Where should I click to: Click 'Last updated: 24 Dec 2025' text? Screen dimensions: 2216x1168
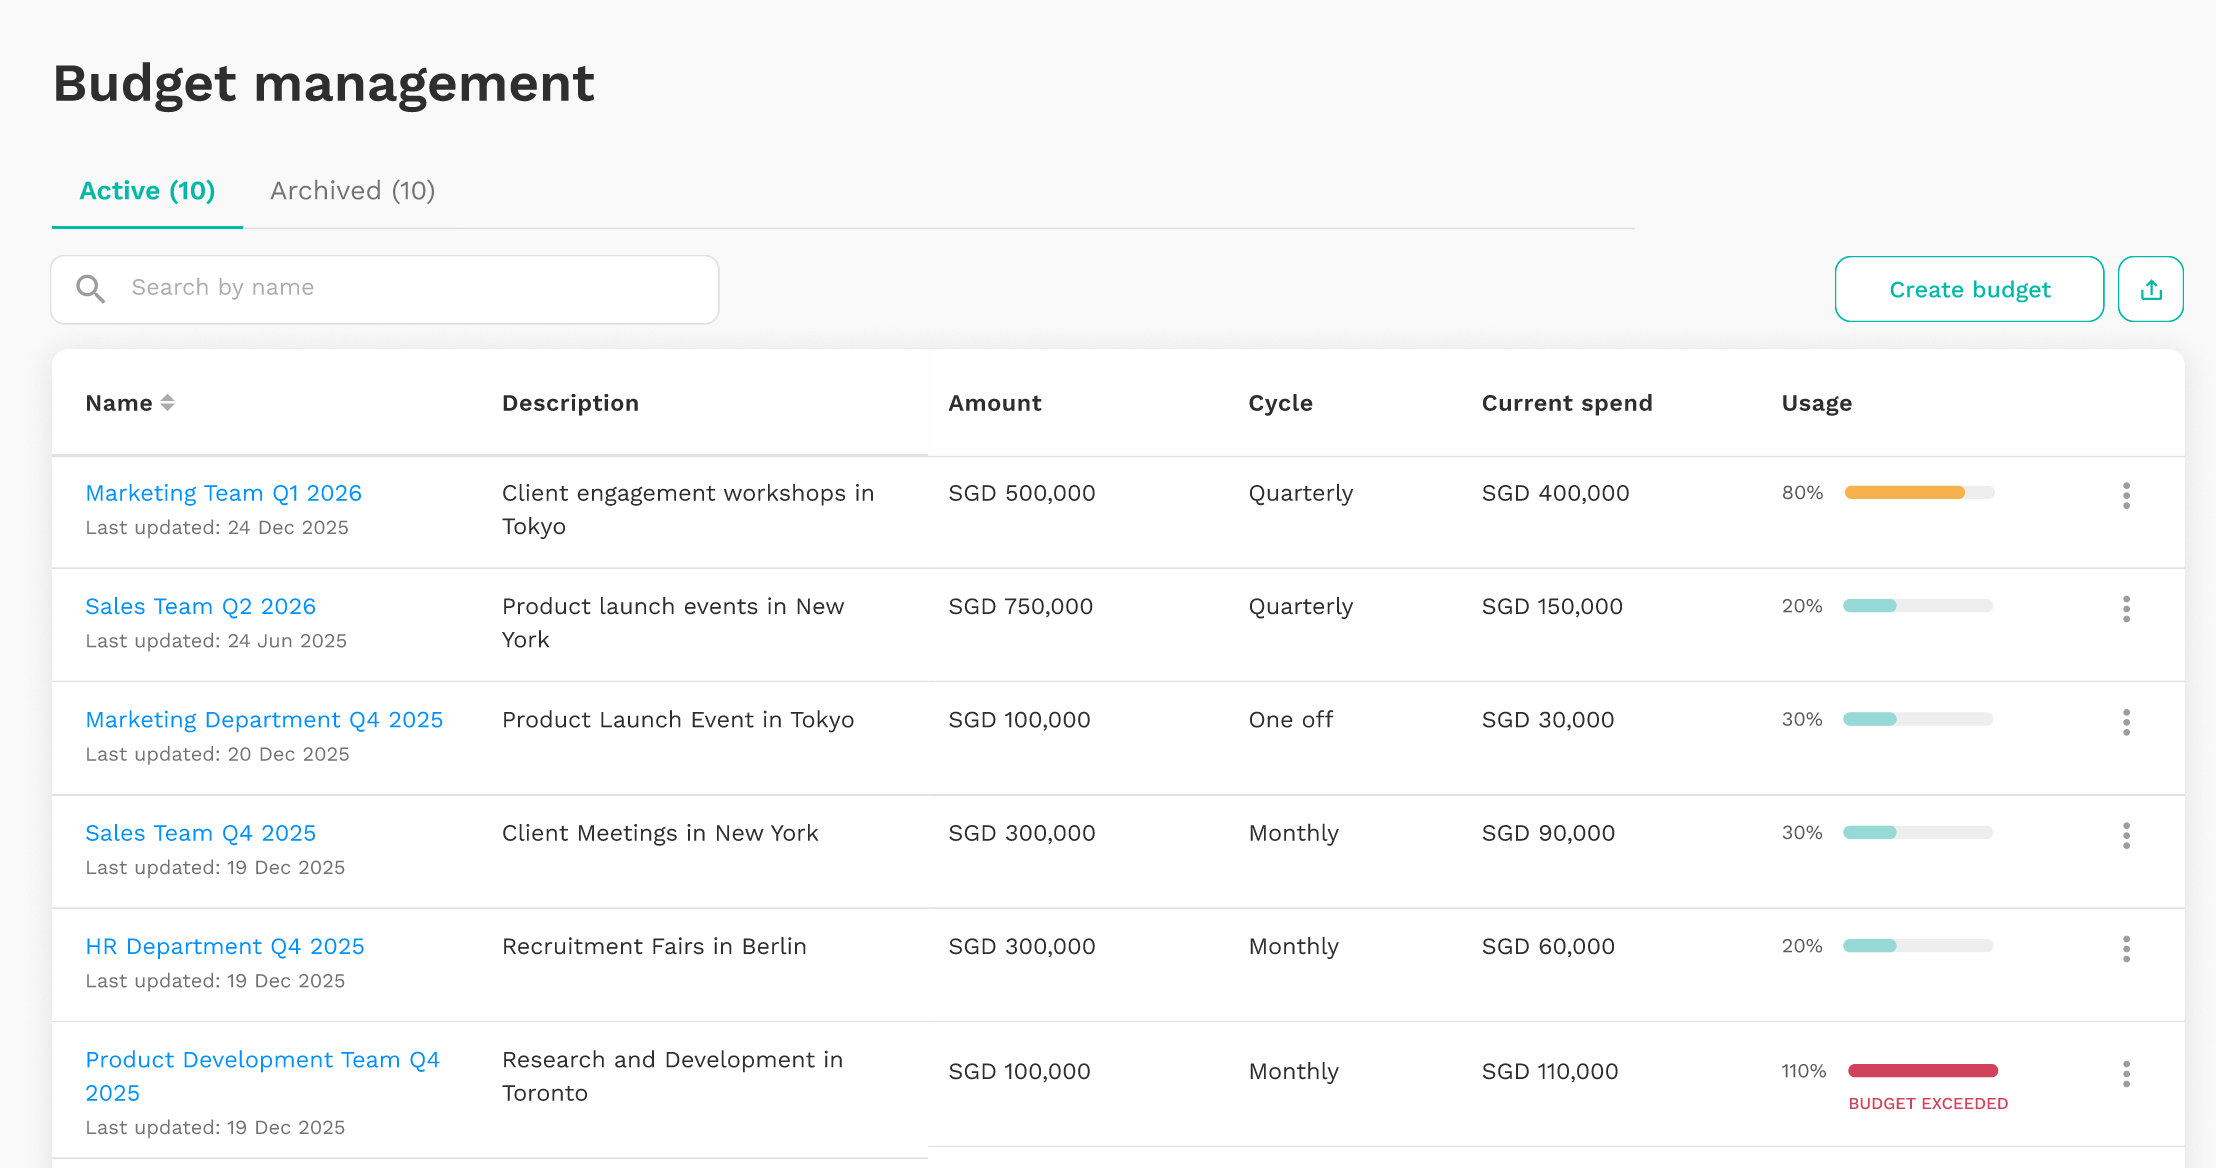217,528
